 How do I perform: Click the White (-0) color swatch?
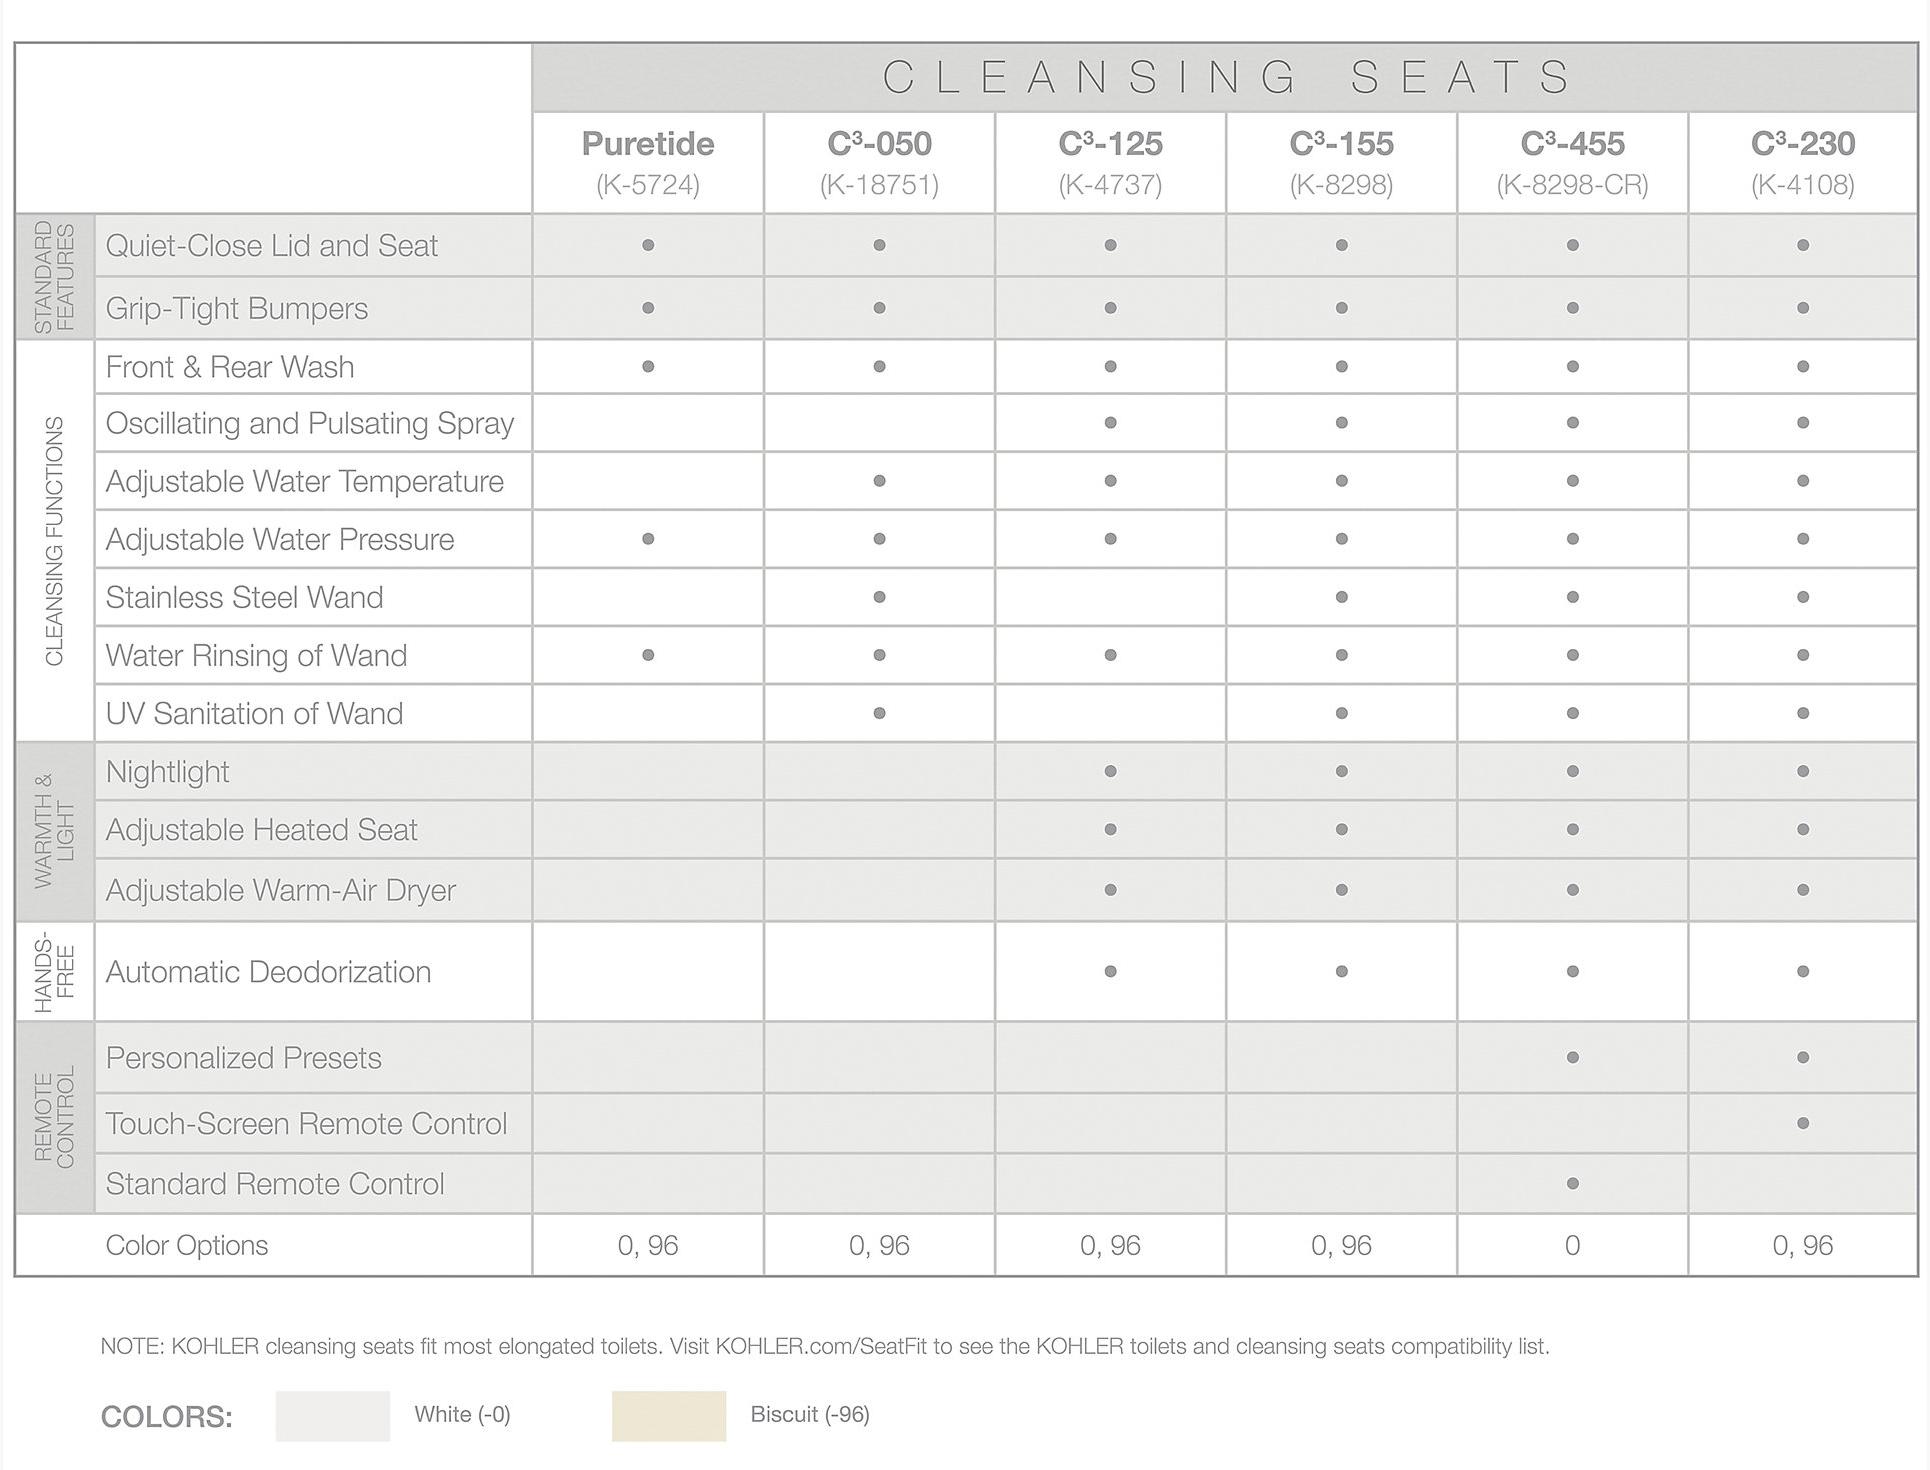click(x=332, y=1415)
